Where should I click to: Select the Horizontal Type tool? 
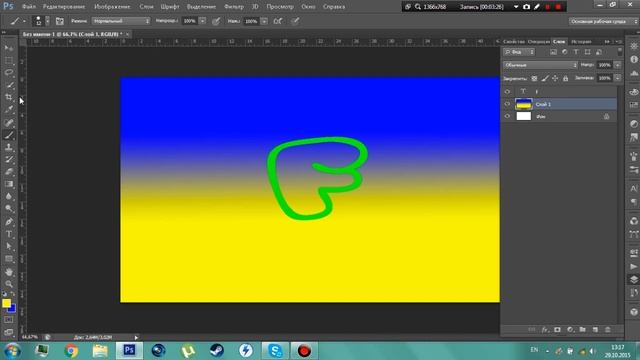(9, 234)
